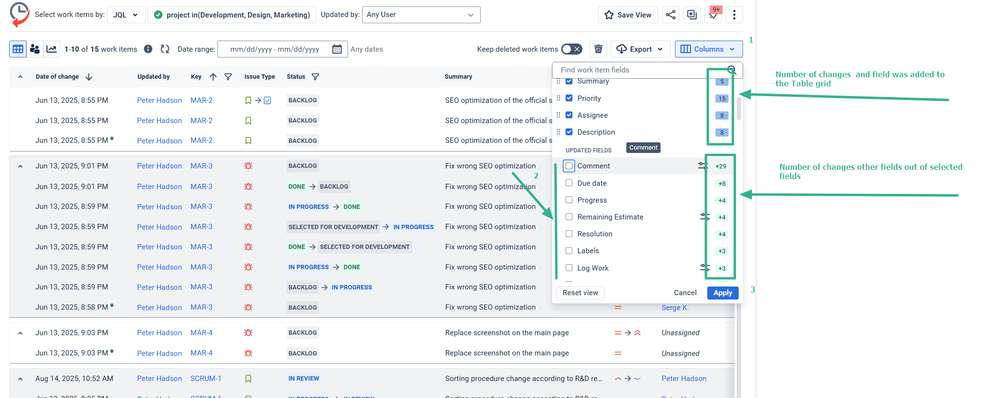999x398 pixels.
Task: Click Reset view button
Action: pyautogui.click(x=580, y=293)
